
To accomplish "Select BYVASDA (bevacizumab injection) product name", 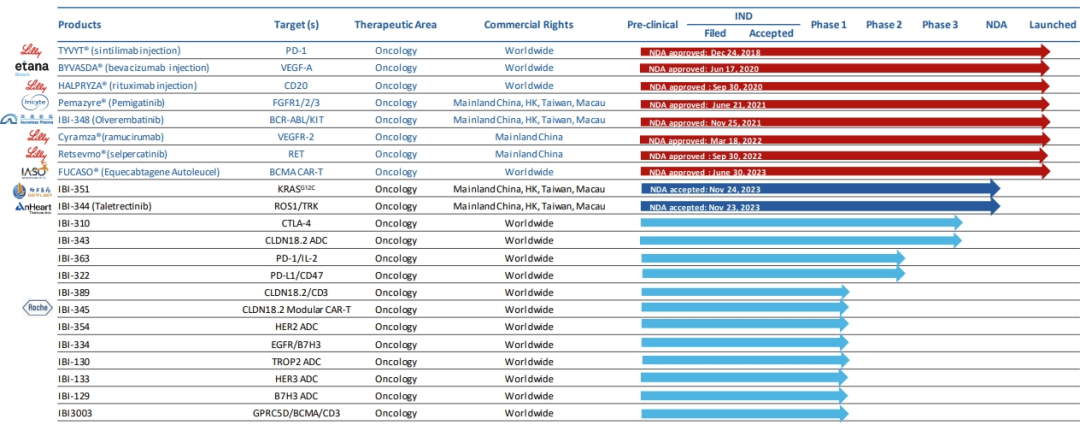I will 134,68.
